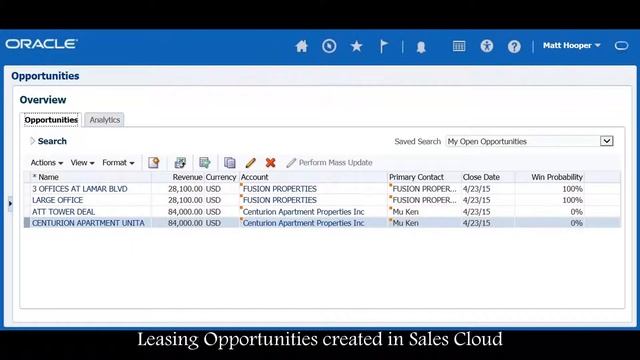Viewport: 640px width, 360px height.
Task: Open the Format menu
Action: pyautogui.click(x=118, y=162)
